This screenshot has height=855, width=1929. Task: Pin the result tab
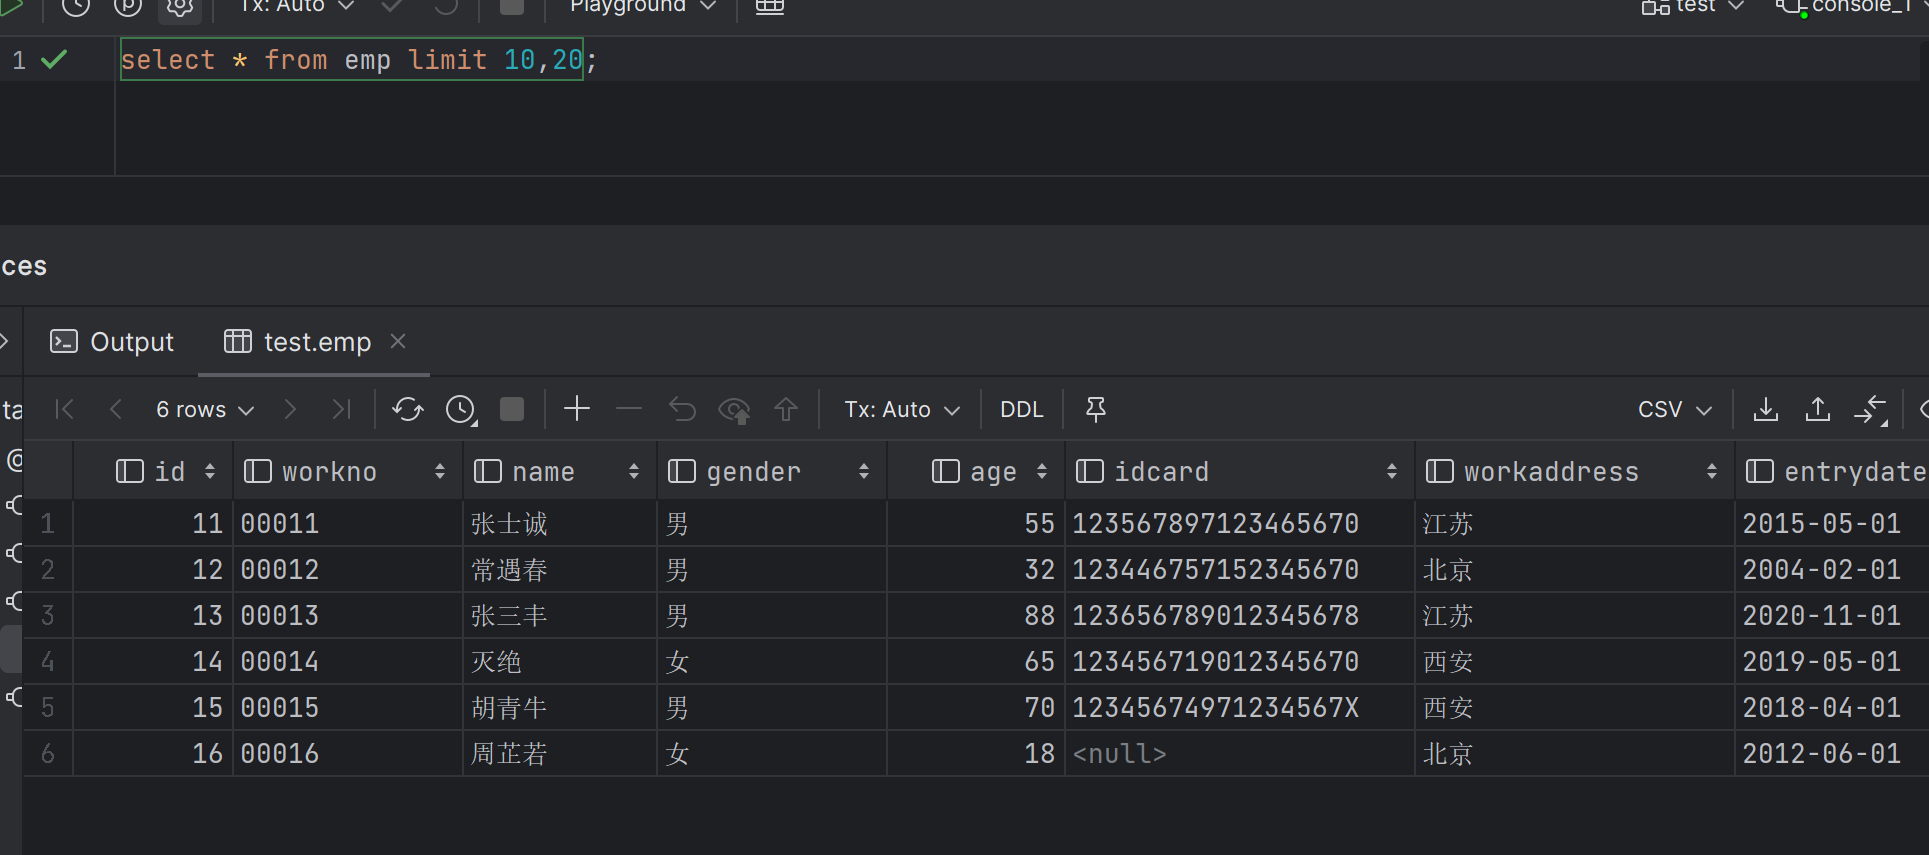point(1096,409)
